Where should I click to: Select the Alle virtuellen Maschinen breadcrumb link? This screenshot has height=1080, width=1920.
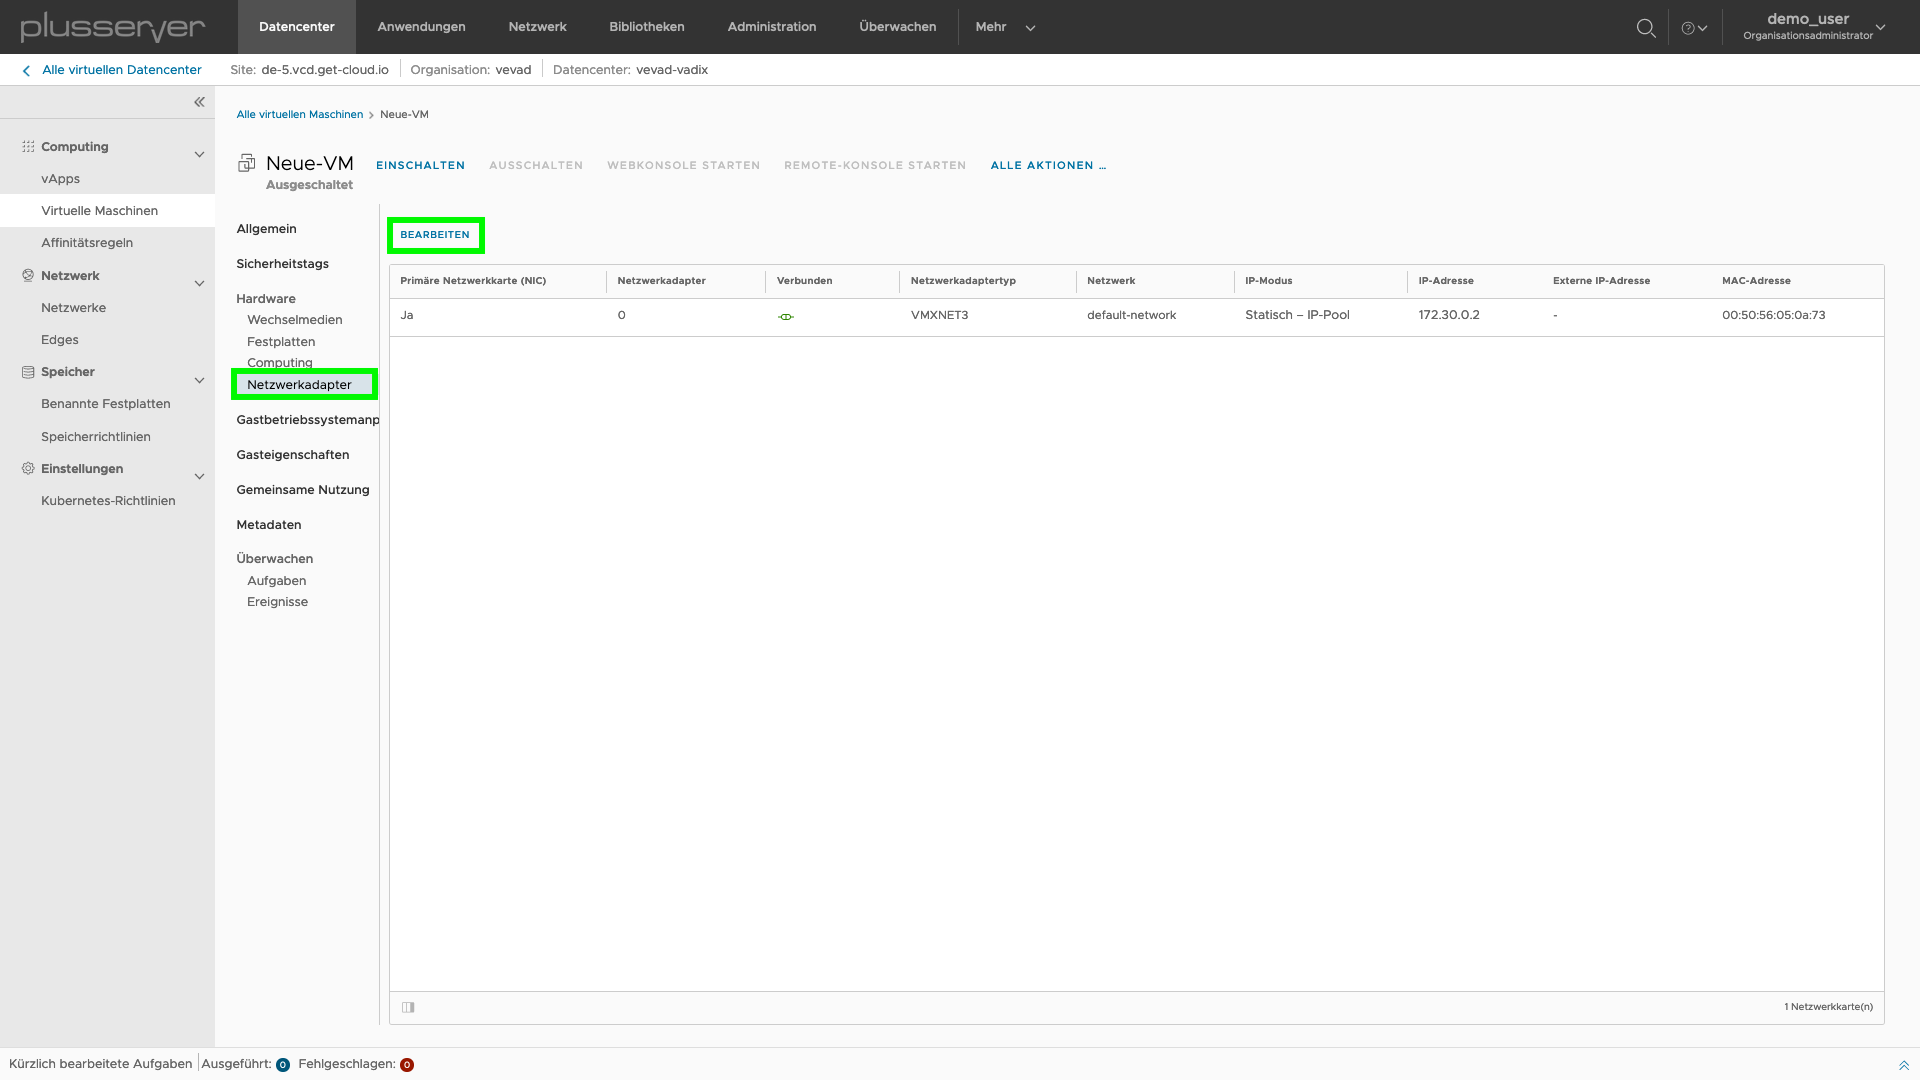(x=299, y=113)
